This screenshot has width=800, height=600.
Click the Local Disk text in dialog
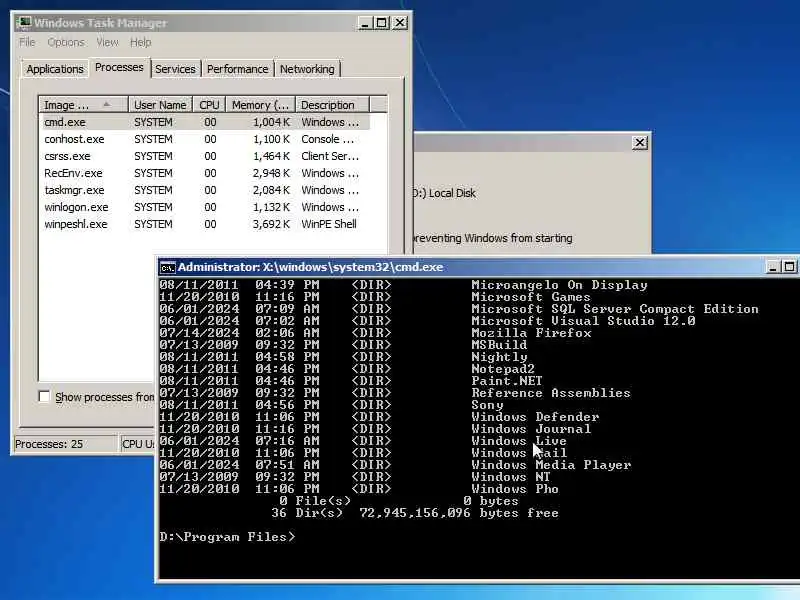(452, 193)
